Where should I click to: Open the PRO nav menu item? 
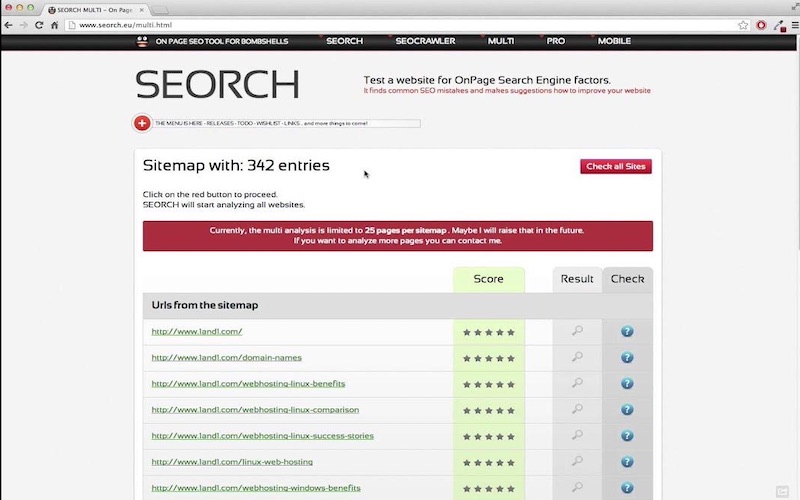coord(556,41)
